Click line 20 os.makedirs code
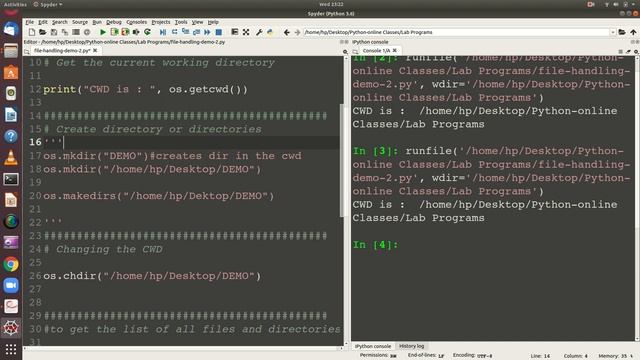Screen dimensions: 640x360 158,196
